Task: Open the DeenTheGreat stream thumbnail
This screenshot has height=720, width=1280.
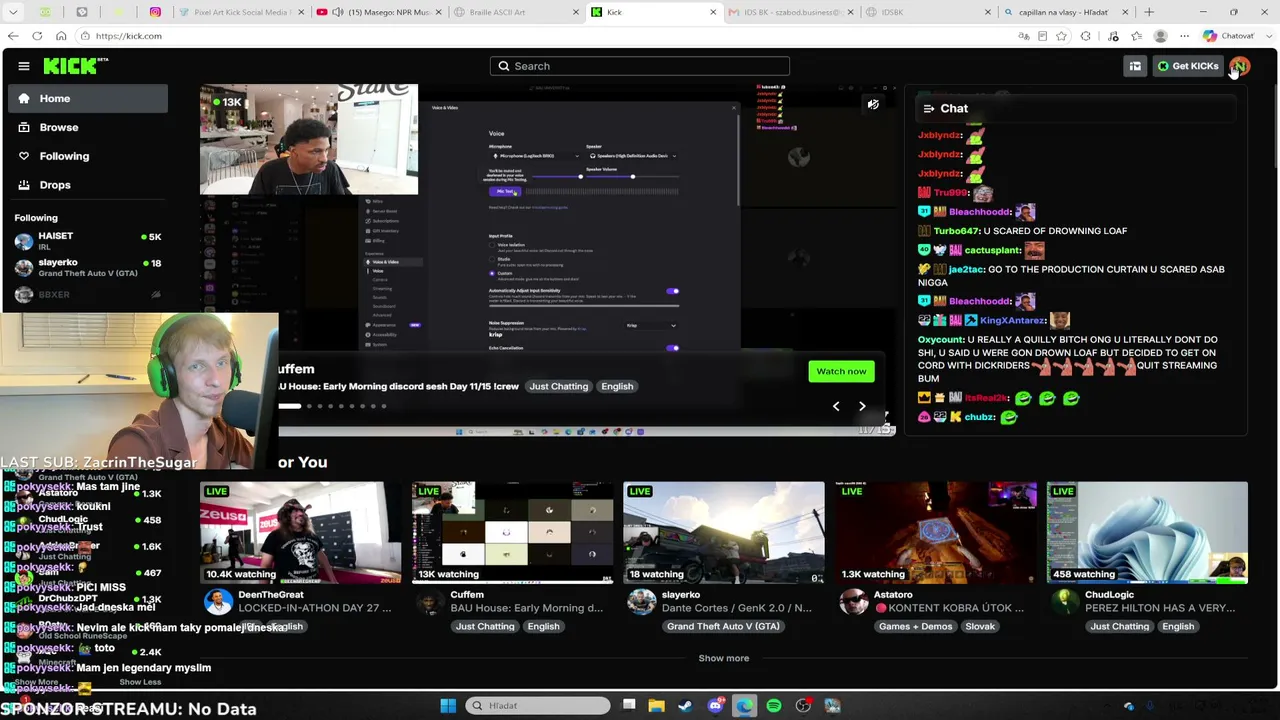Action: tap(300, 532)
